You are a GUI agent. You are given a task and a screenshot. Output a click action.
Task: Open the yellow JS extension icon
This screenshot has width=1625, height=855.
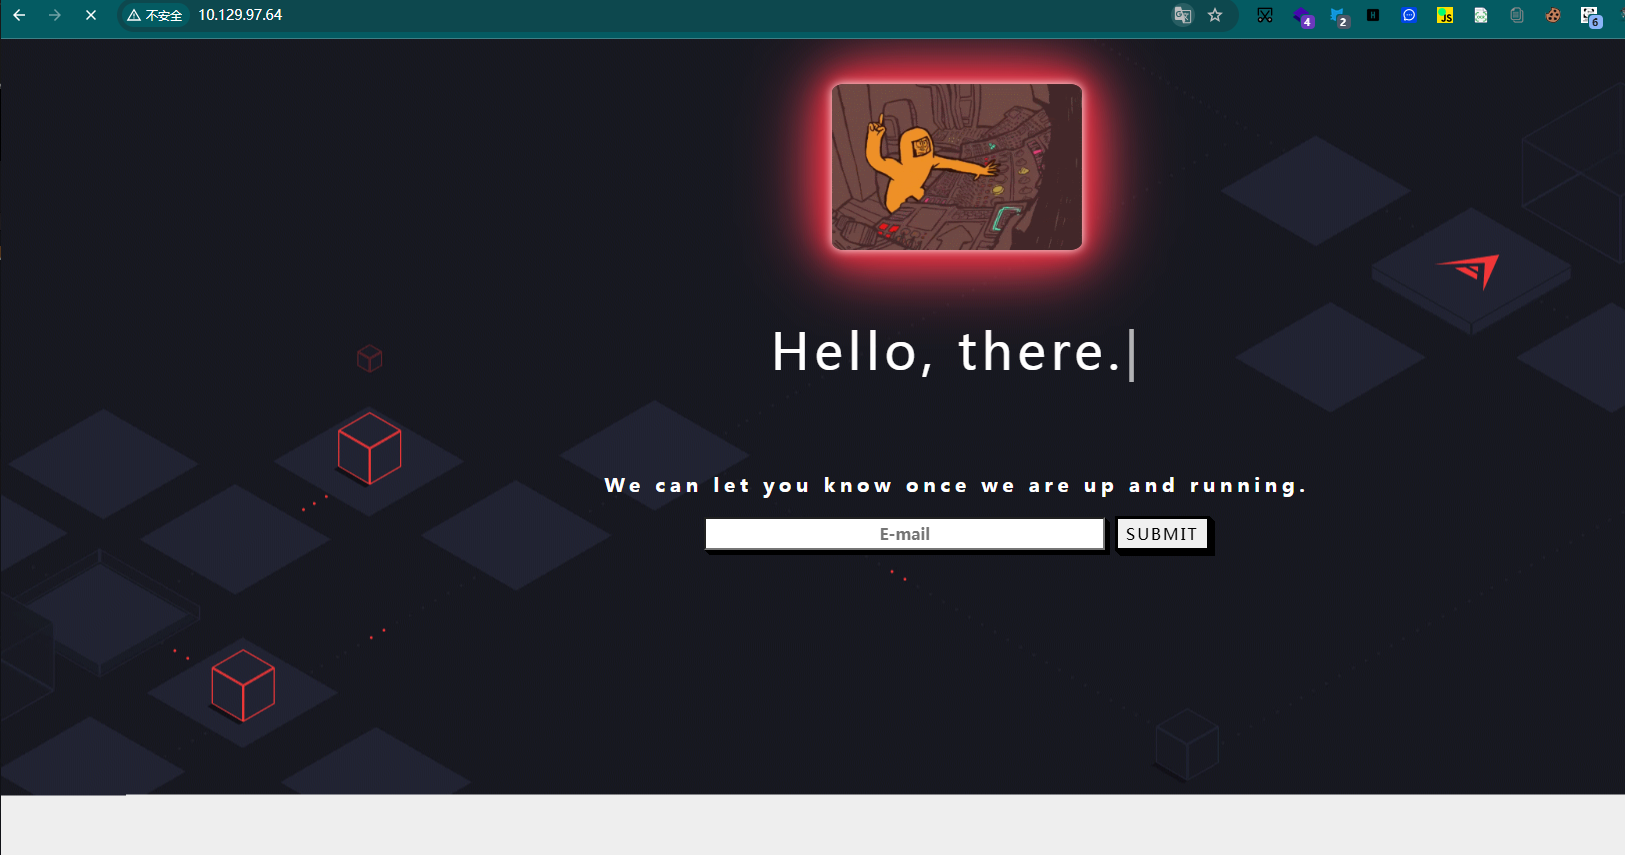pos(1445,15)
